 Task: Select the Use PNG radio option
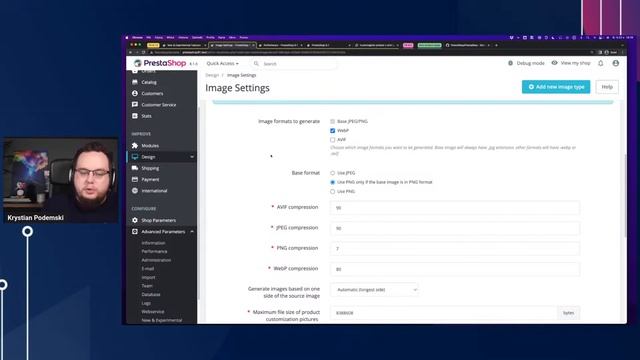coord(332,191)
